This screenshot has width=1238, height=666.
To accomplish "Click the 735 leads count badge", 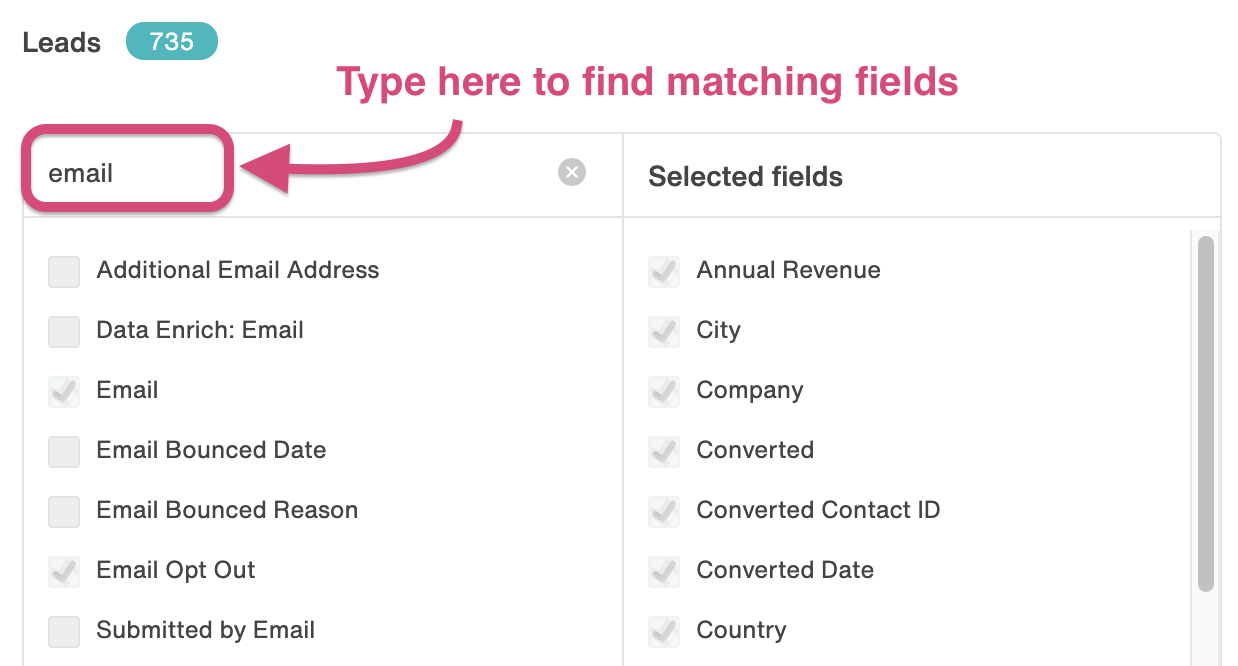I will 172,42.
